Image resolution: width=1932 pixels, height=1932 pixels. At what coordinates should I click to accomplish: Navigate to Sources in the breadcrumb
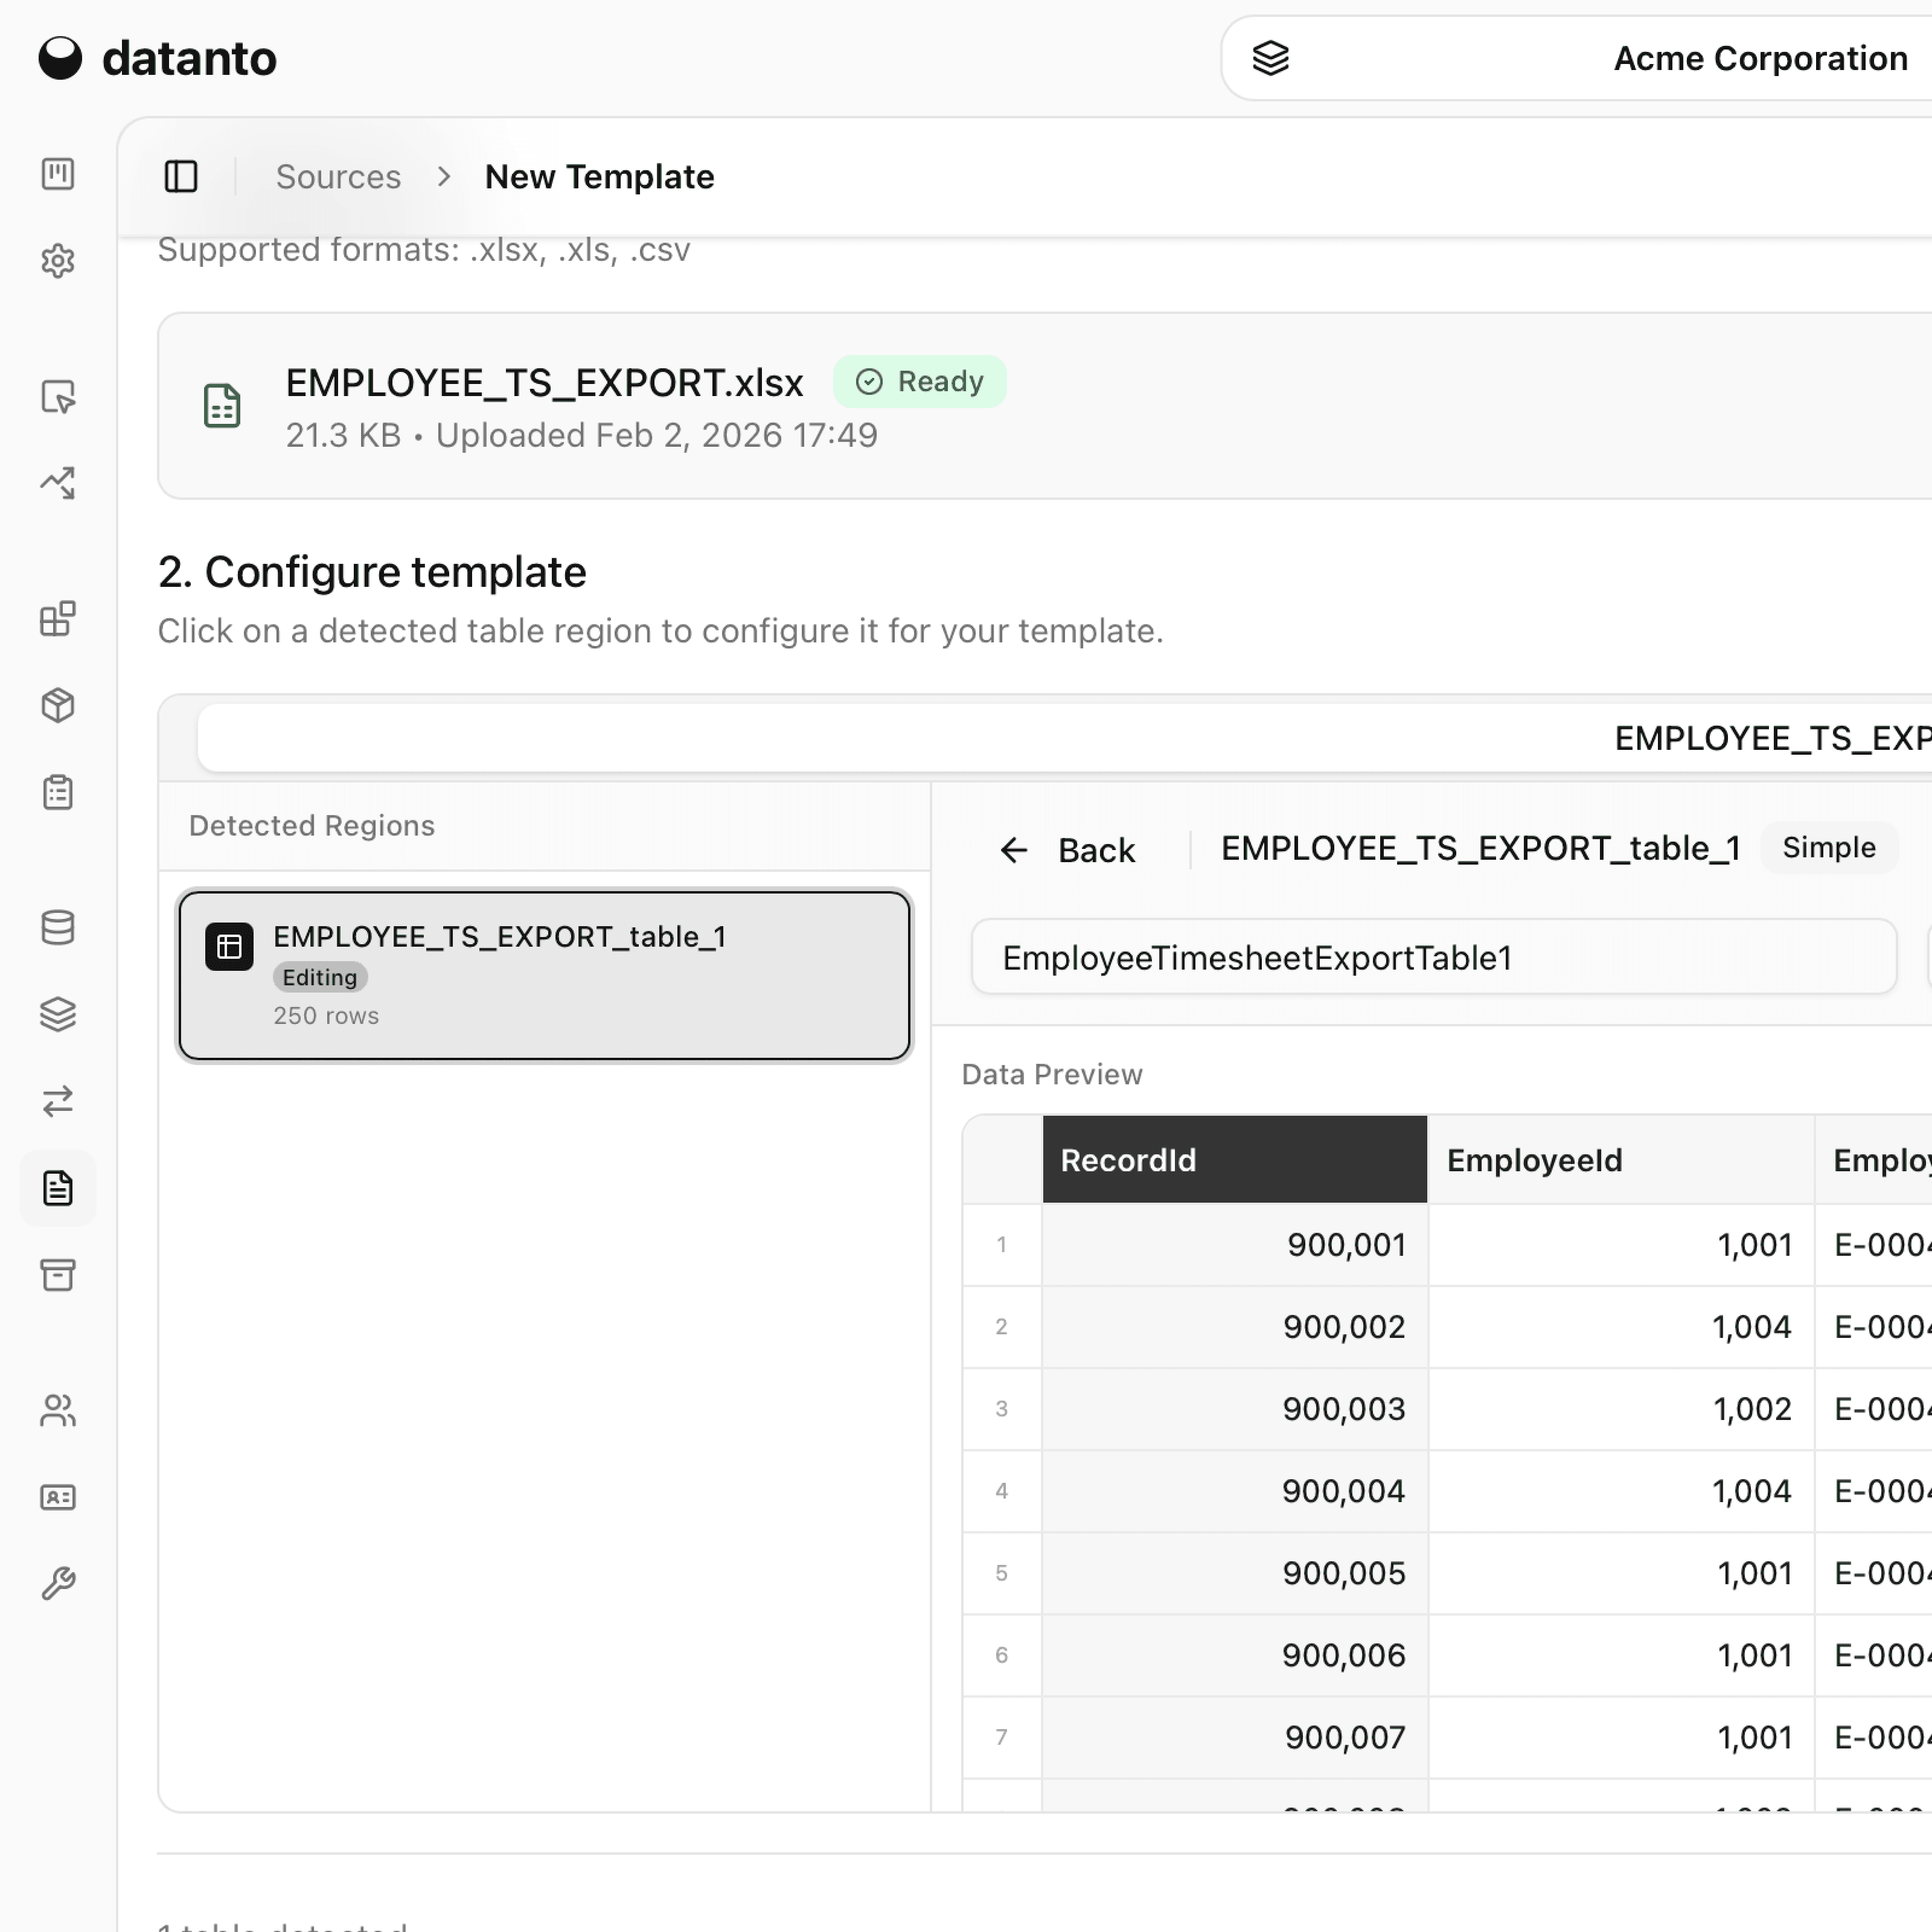click(338, 176)
